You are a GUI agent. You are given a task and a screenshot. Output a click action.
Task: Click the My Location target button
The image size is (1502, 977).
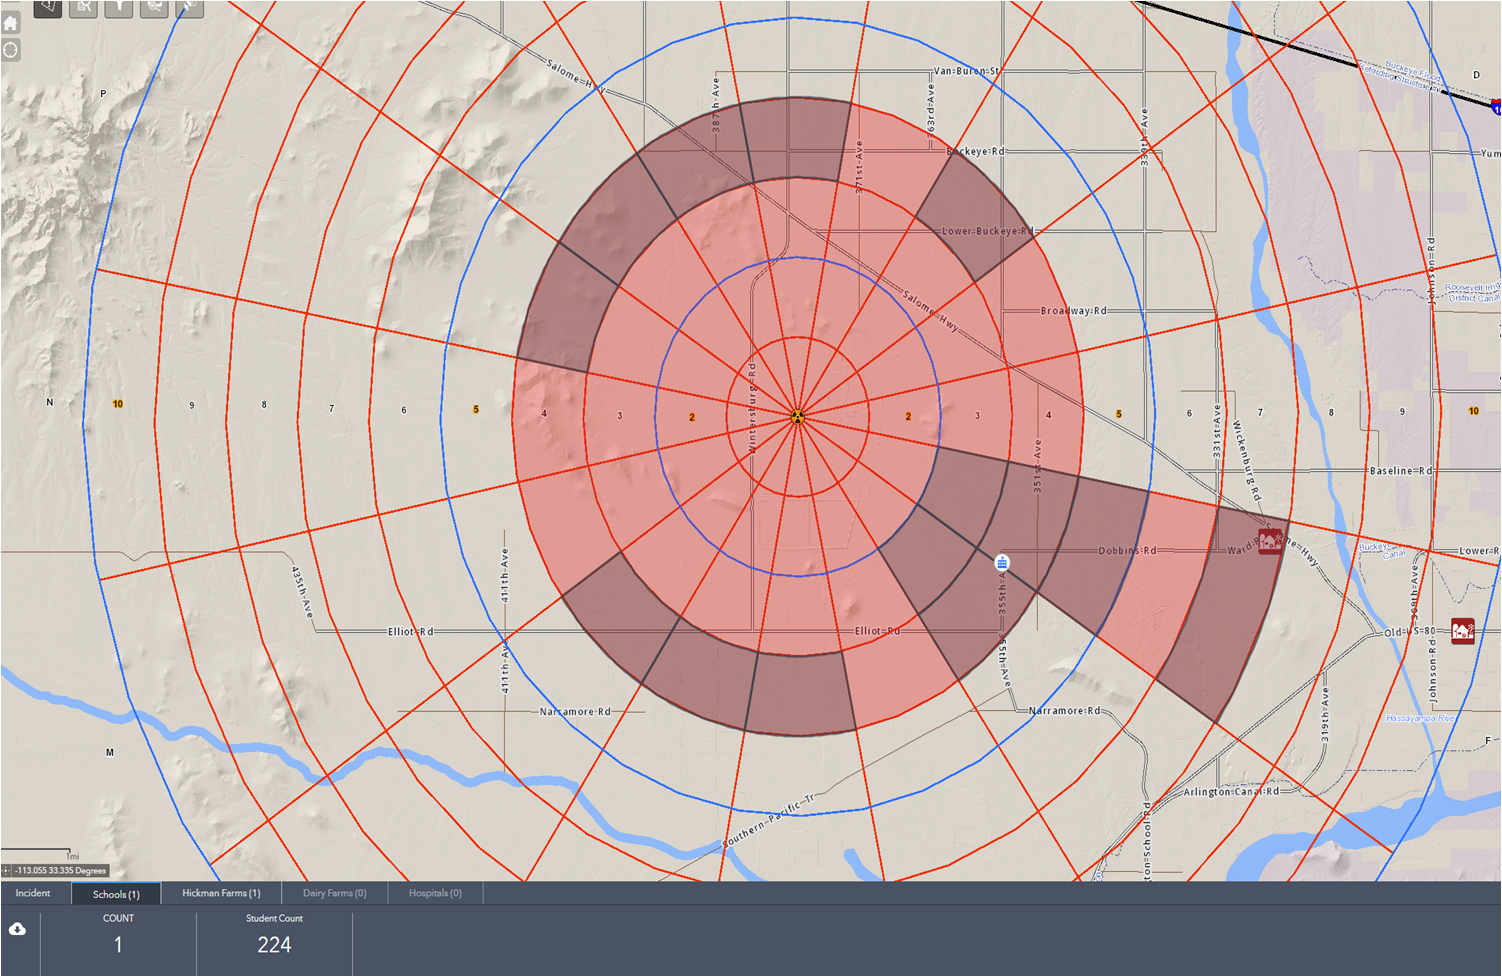[x=11, y=50]
